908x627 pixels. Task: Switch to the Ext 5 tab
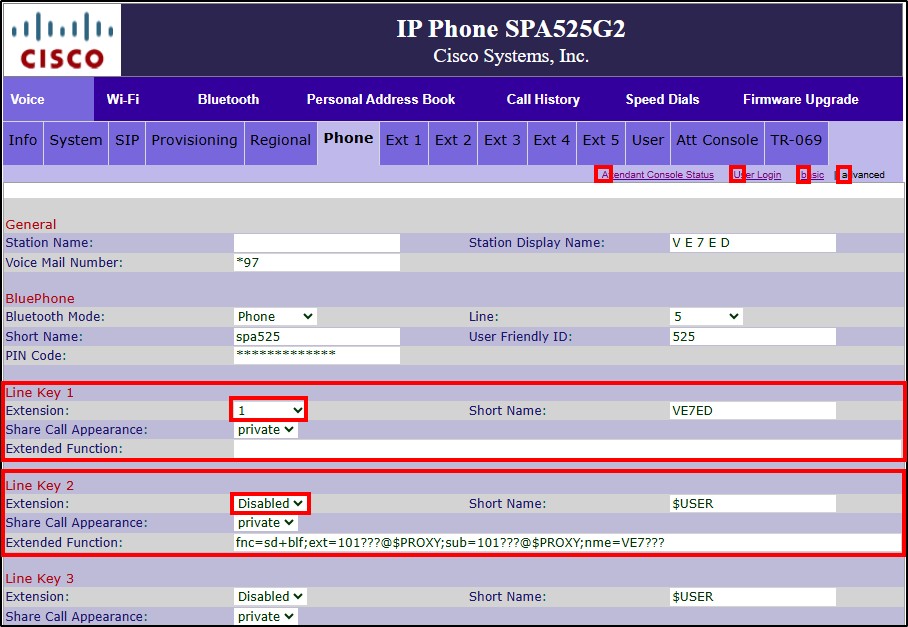pyautogui.click(x=601, y=141)
